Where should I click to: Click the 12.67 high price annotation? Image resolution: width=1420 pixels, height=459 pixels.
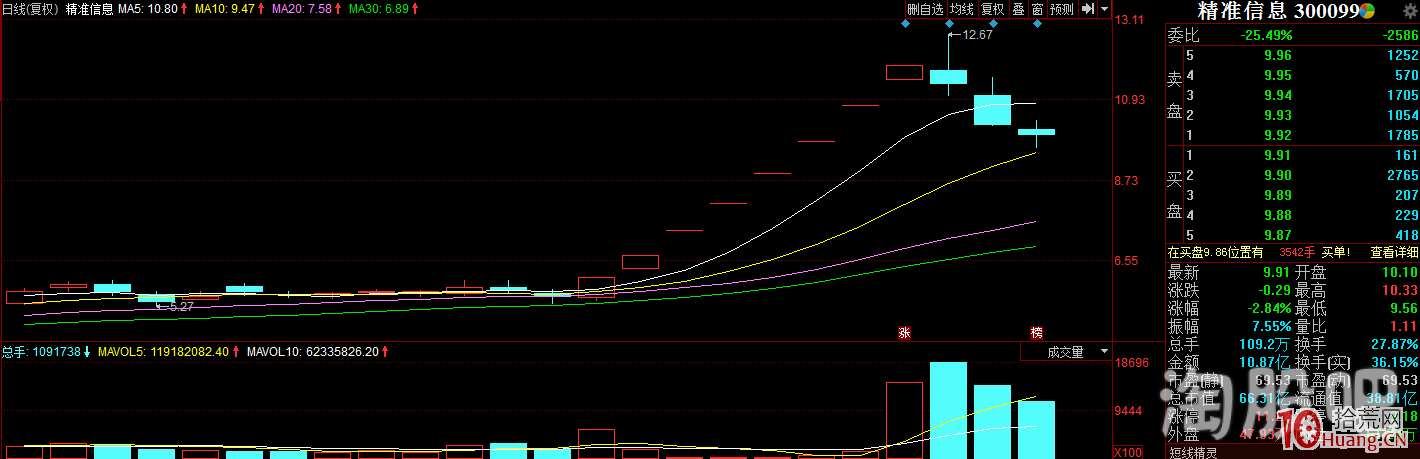[x=977, y=35]
